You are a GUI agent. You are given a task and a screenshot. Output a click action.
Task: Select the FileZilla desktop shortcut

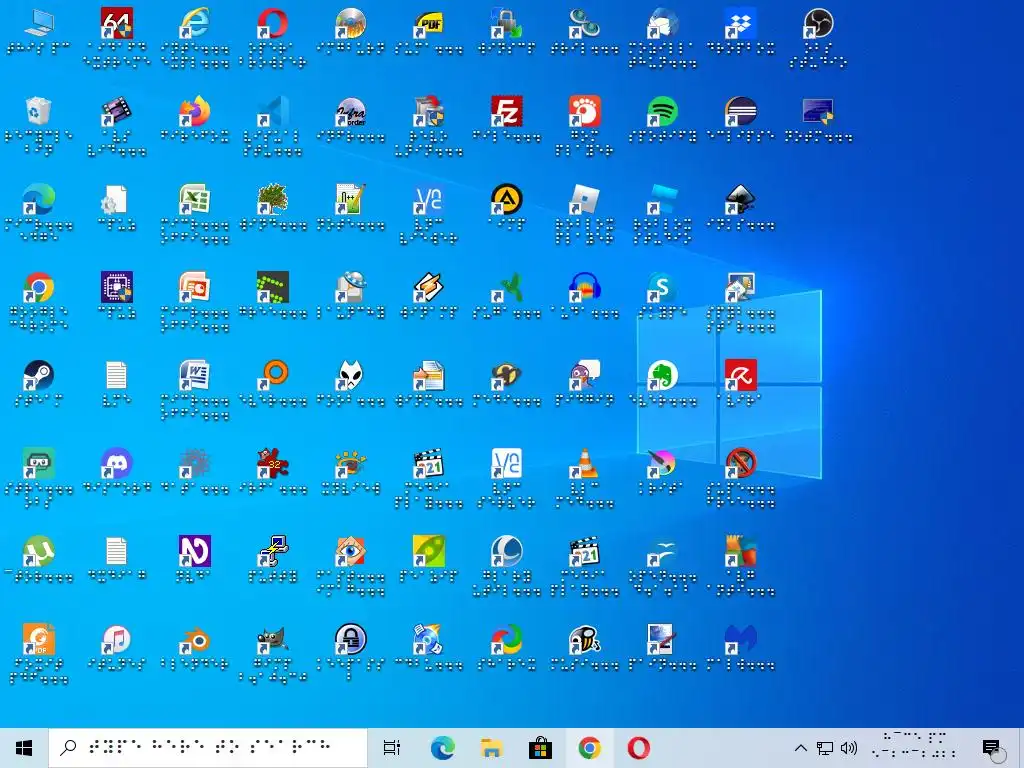point(507,112)
